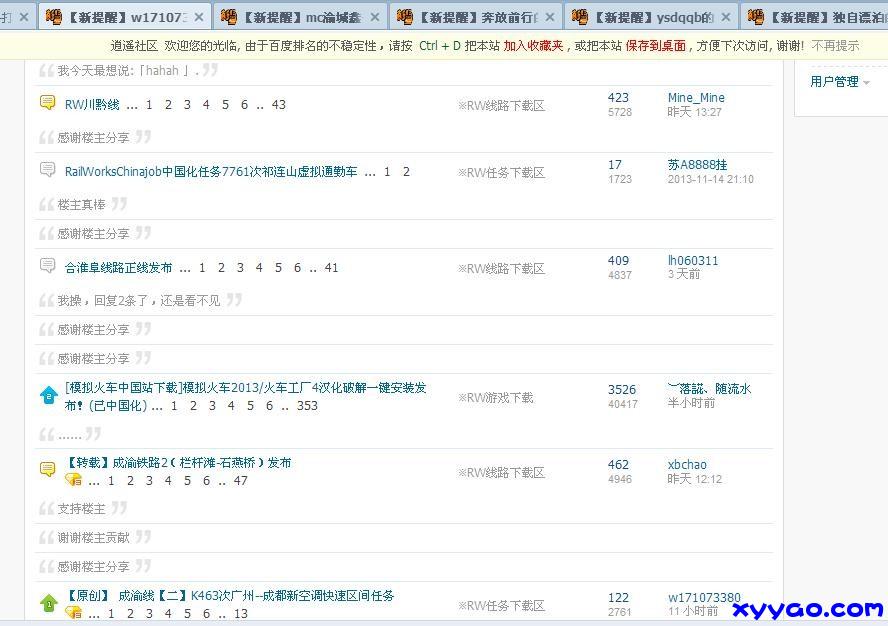Viewport: 888px width, 626px height.
Task: Click the green pinned arrow icon
Action: click(x=47, y=603)
